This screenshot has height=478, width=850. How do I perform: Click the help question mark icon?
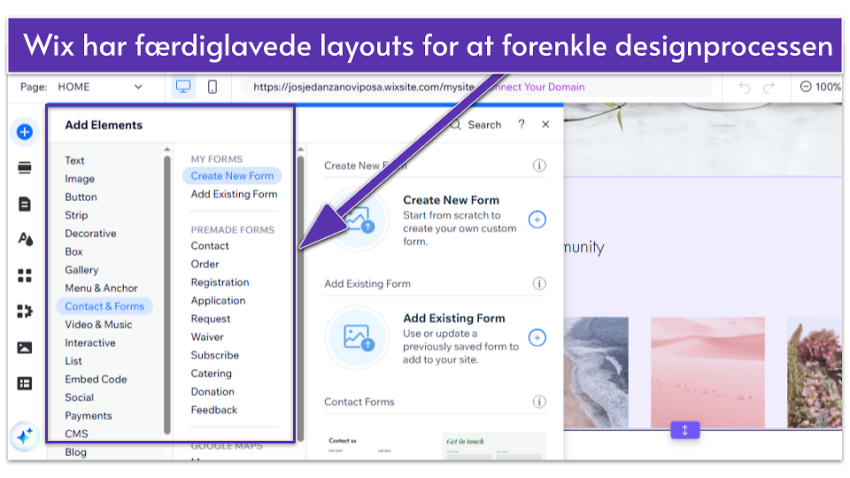tap(521, 125)
